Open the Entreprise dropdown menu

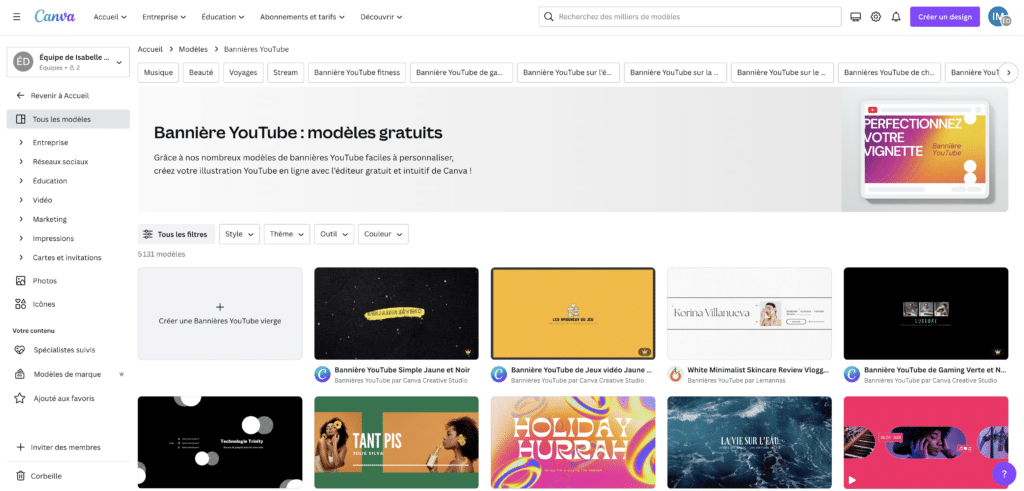pos(164,17)
